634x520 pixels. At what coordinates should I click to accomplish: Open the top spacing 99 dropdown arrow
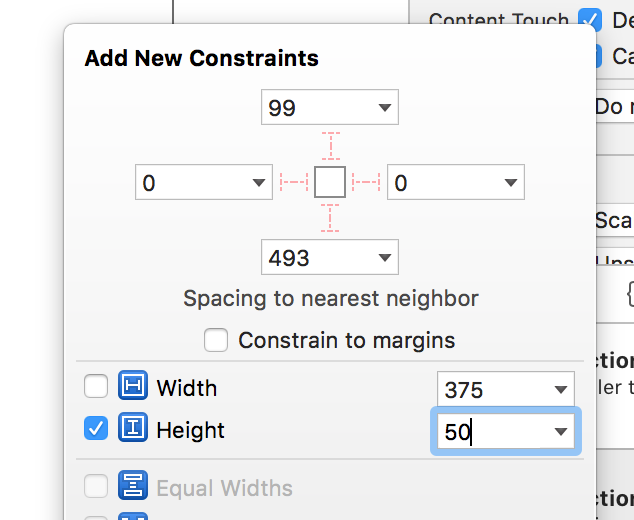[x=385, y=108]
